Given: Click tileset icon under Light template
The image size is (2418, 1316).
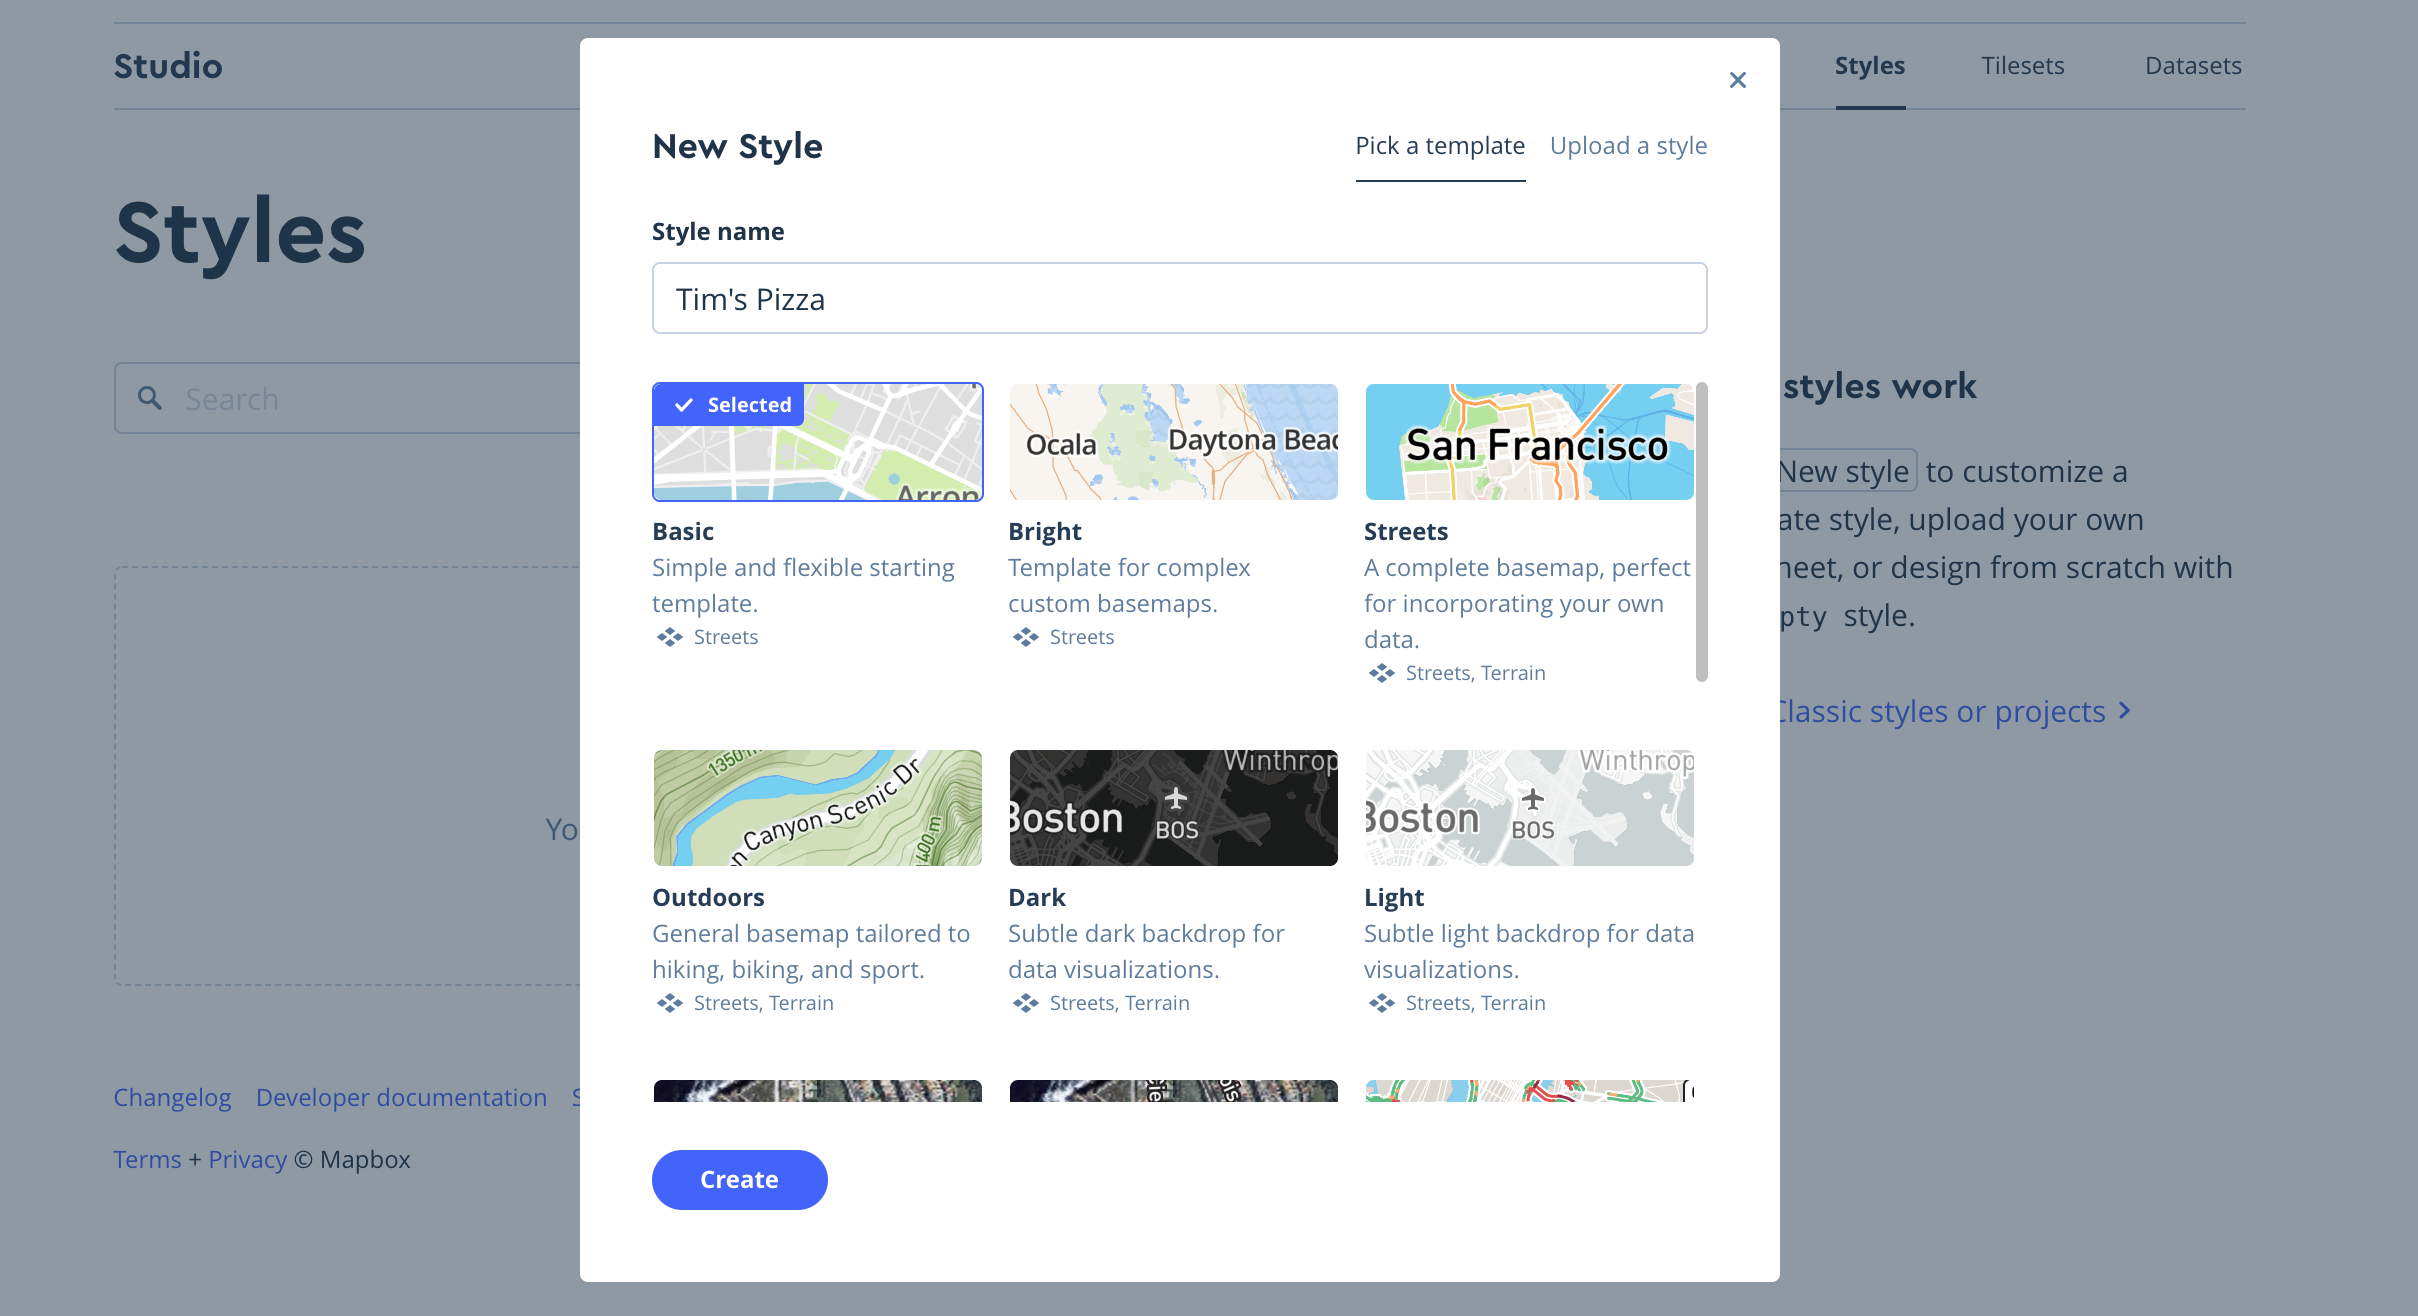Looking at the screenshot, I should (x=1381, y=1003).
